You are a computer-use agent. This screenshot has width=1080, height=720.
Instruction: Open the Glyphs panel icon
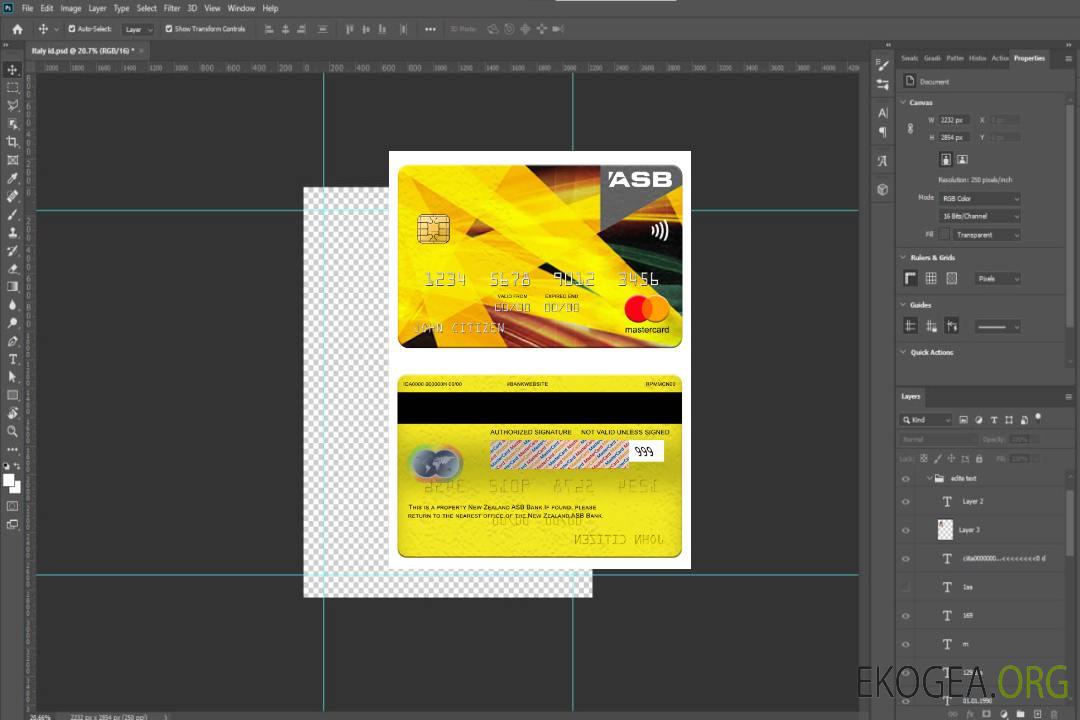(x=883, y=161)
